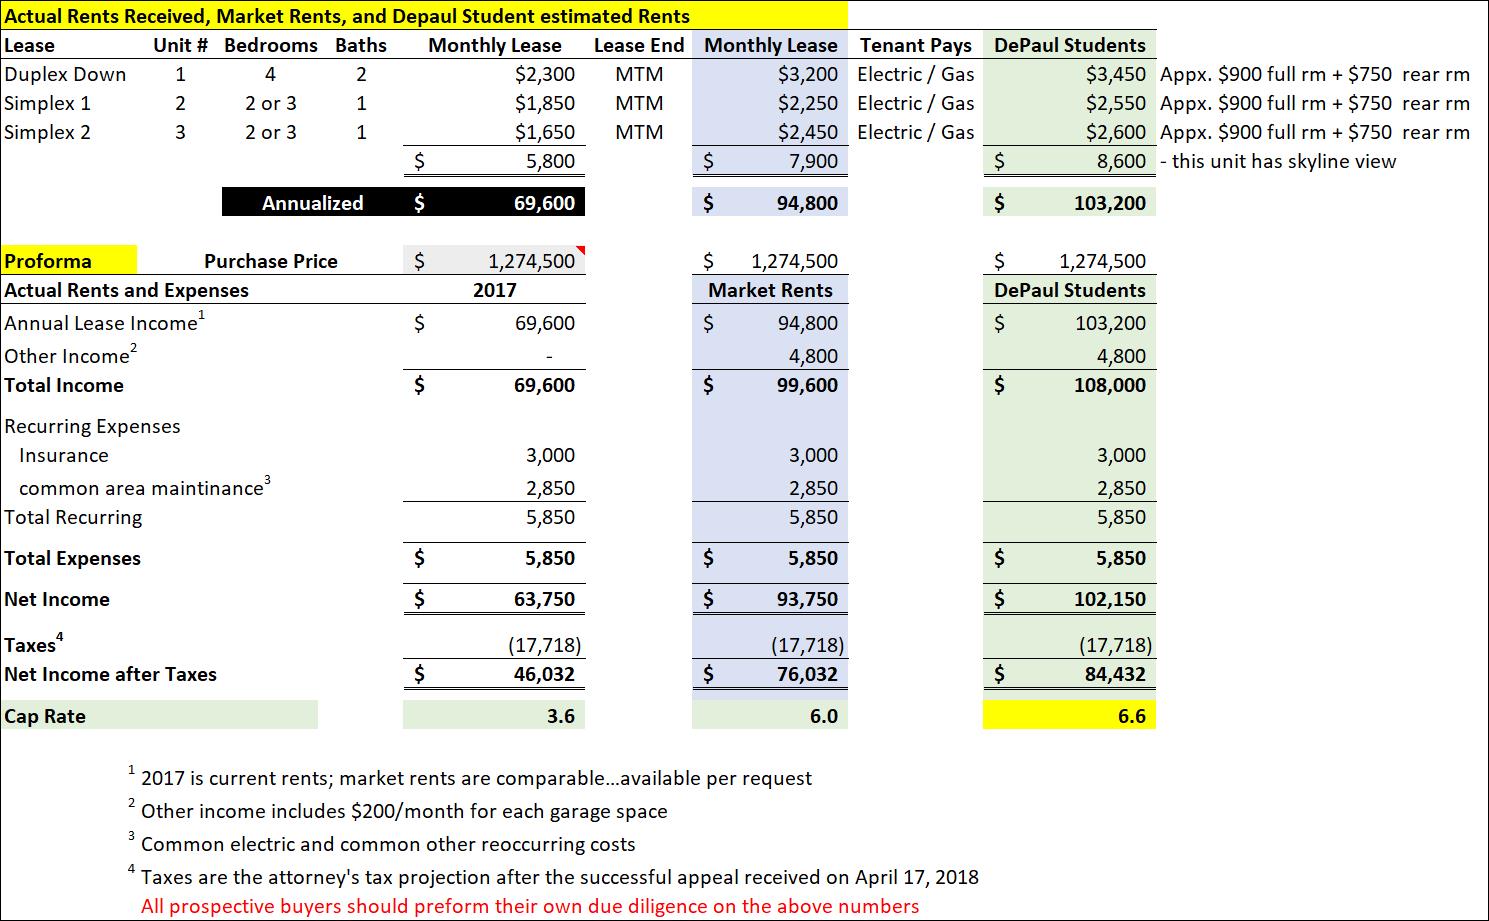Click the yellow 'Proforma' cell
Screen dimensions: 1489x921
(x=69, y=261)
